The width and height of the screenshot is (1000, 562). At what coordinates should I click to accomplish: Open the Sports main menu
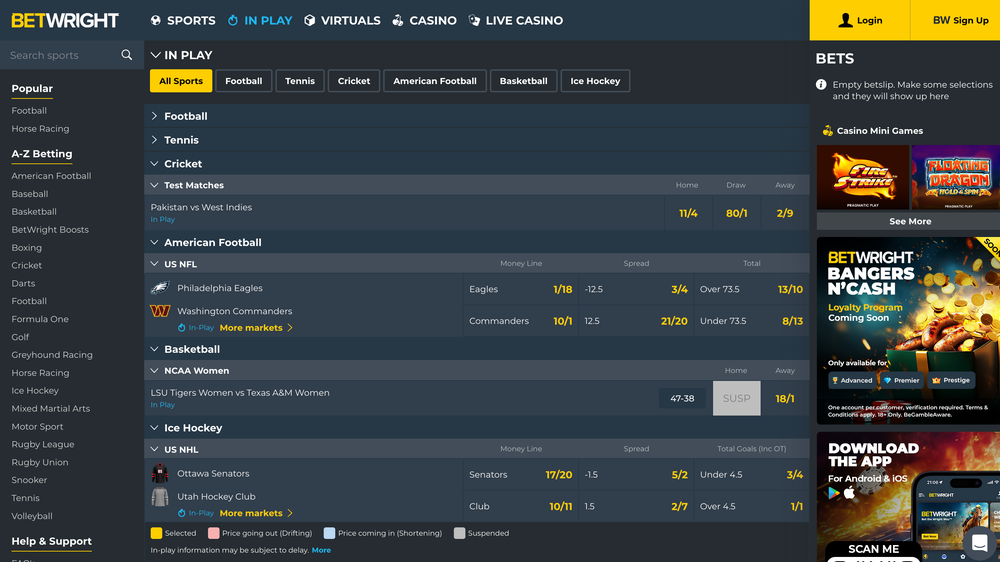coord(183,20)
